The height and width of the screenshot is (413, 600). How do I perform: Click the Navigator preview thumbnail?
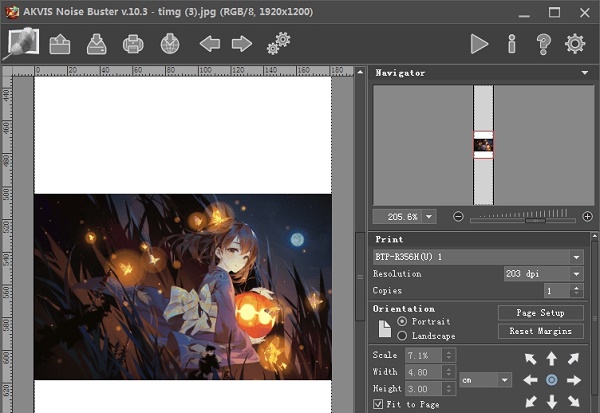point(483,145)
